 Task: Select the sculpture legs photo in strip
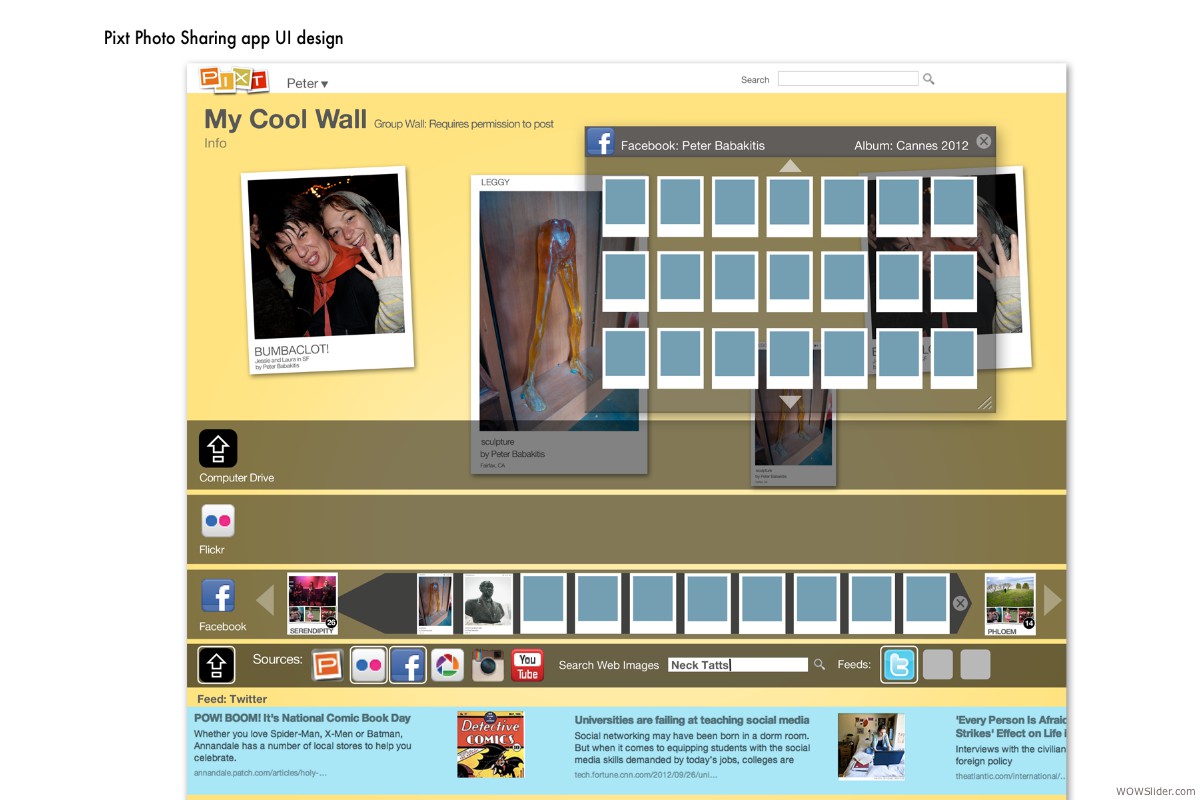435,603
